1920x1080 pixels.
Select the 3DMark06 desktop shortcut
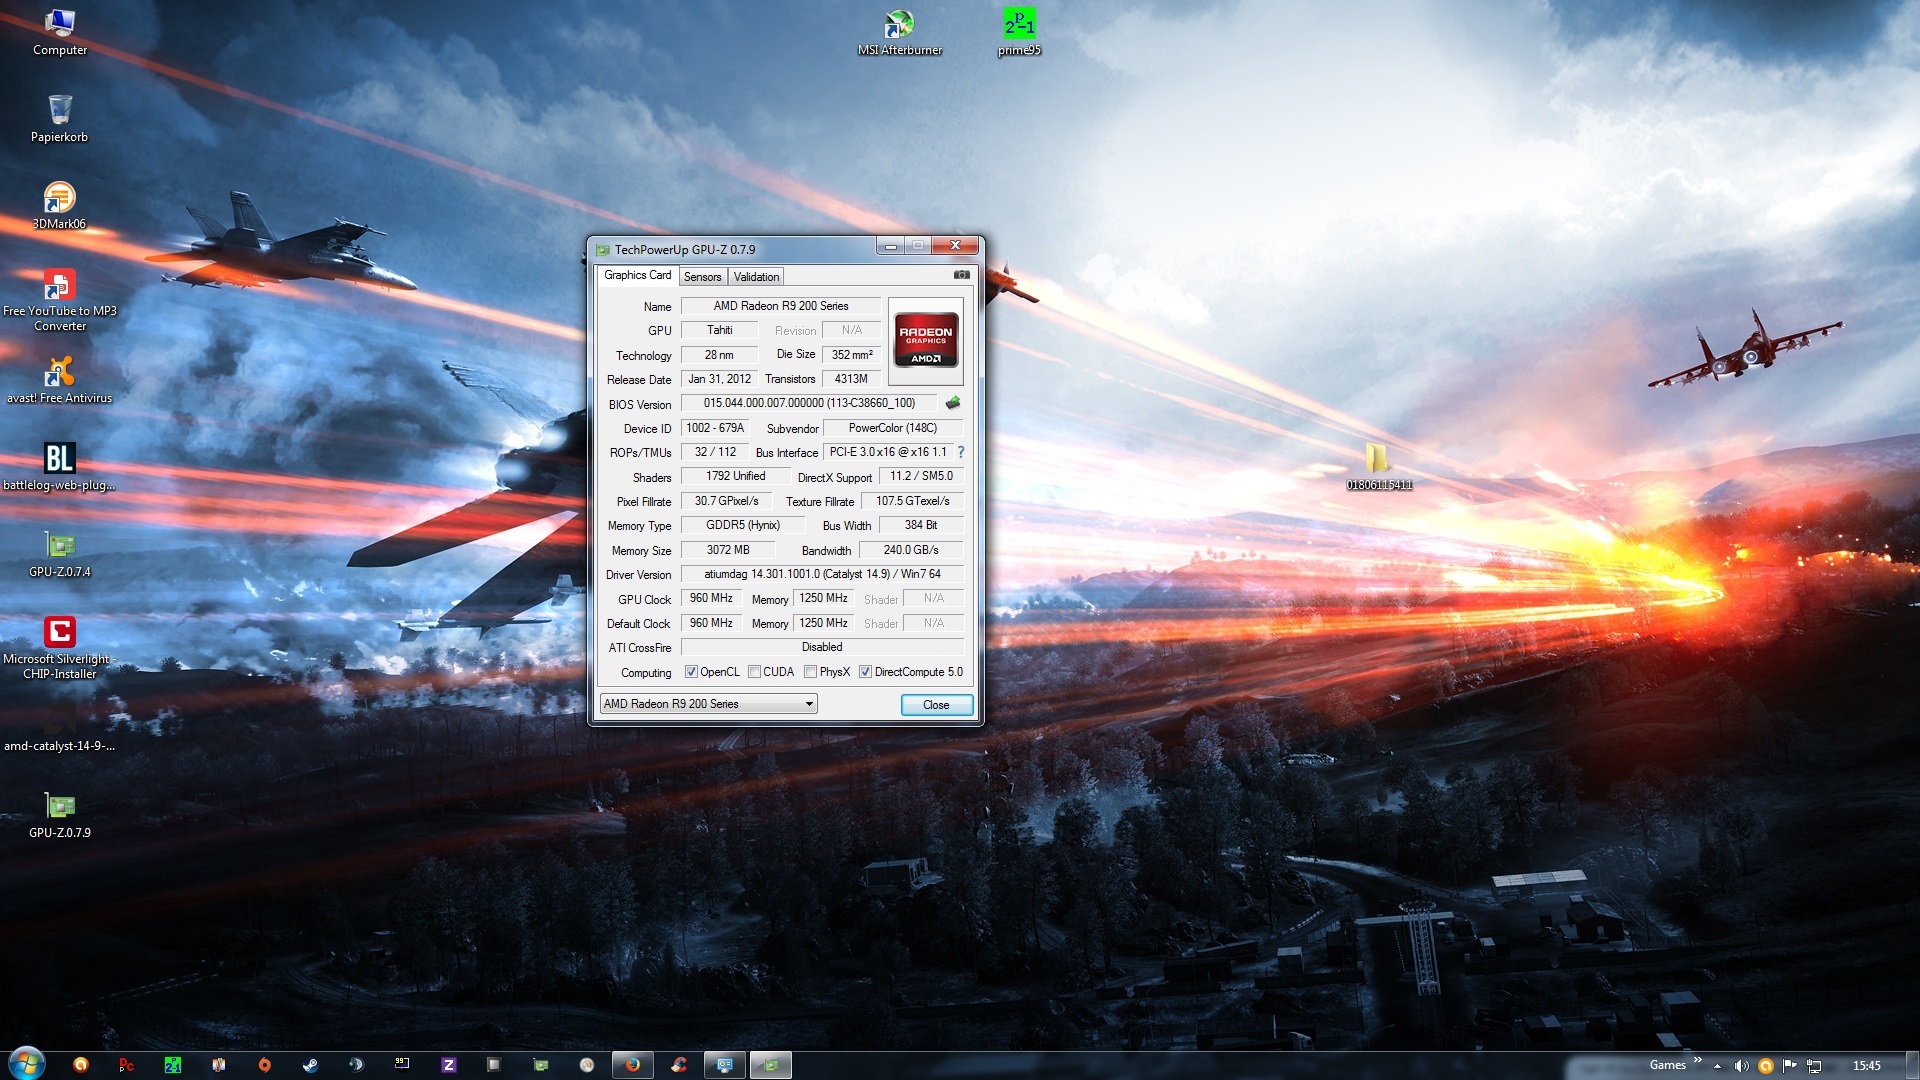pos(60,206)
